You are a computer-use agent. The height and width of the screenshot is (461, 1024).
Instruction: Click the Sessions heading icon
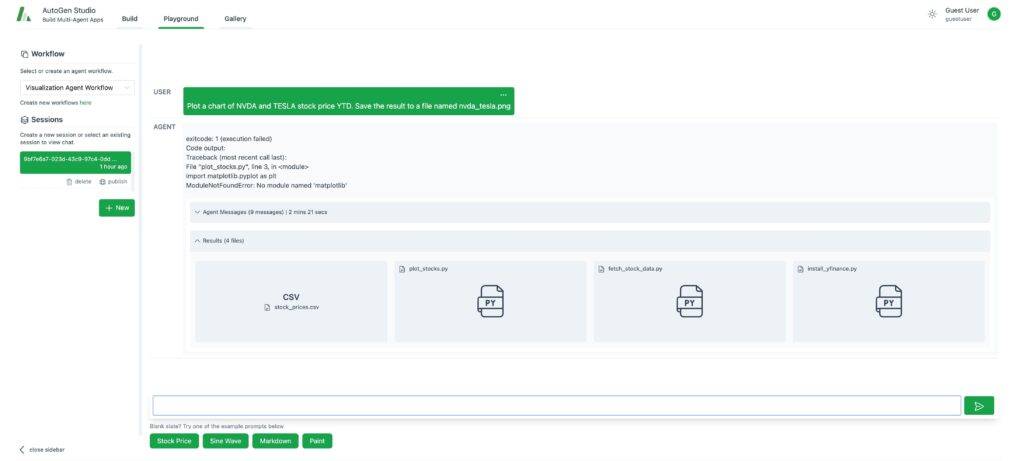pyautogui.click(x=24, y=120)
